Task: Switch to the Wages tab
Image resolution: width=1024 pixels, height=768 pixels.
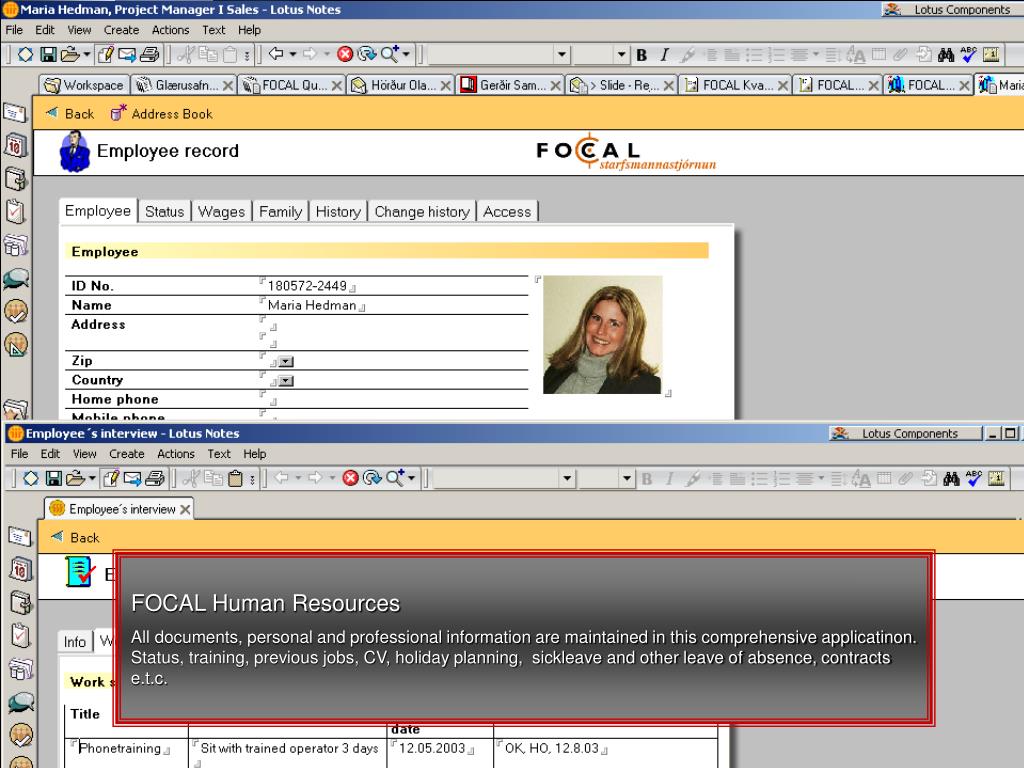Action: coord(221,212)
